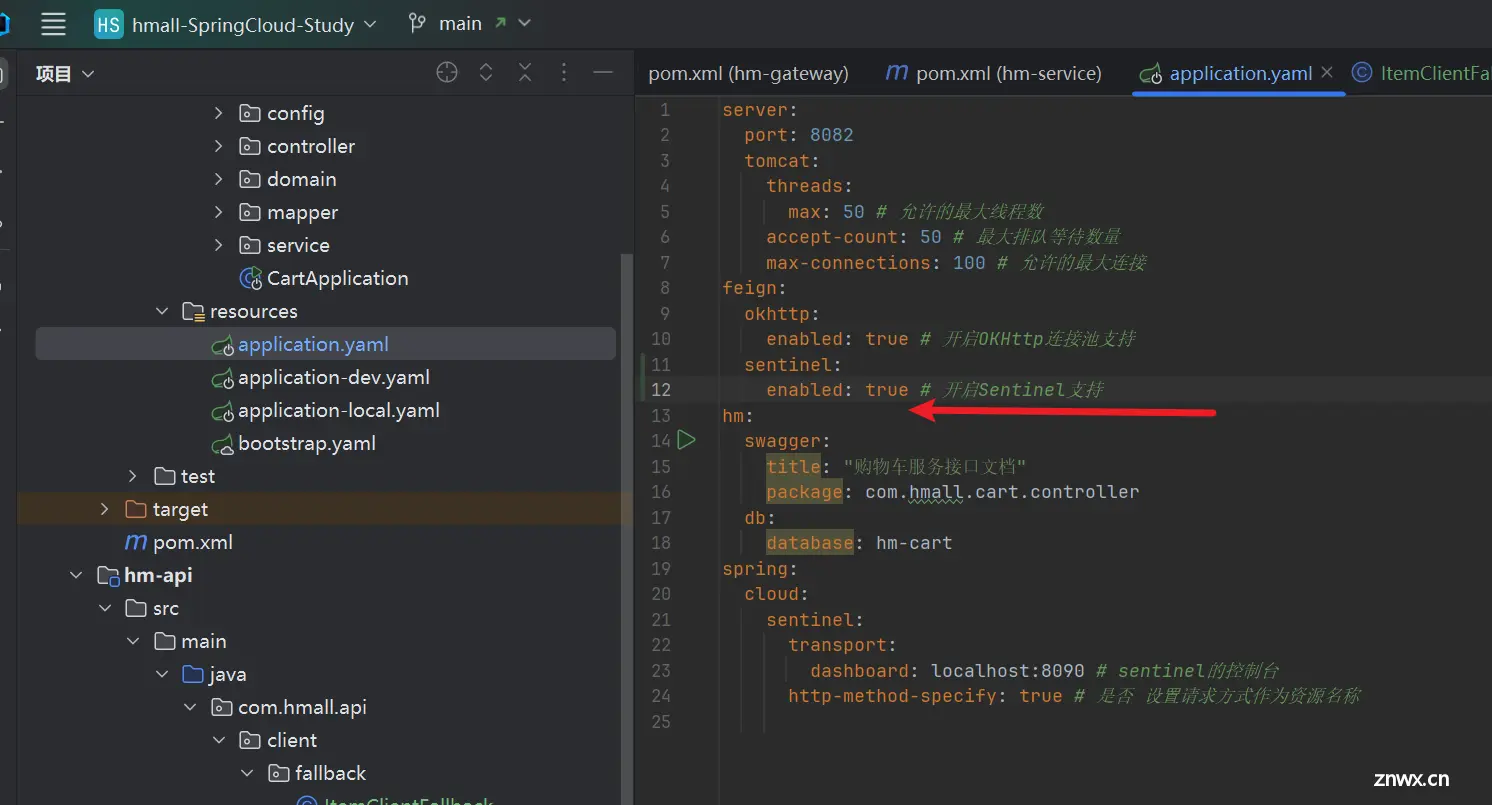Click the config folder icon
The image size is (1492, 805).
pyautogui.click(x=250, y=113)
